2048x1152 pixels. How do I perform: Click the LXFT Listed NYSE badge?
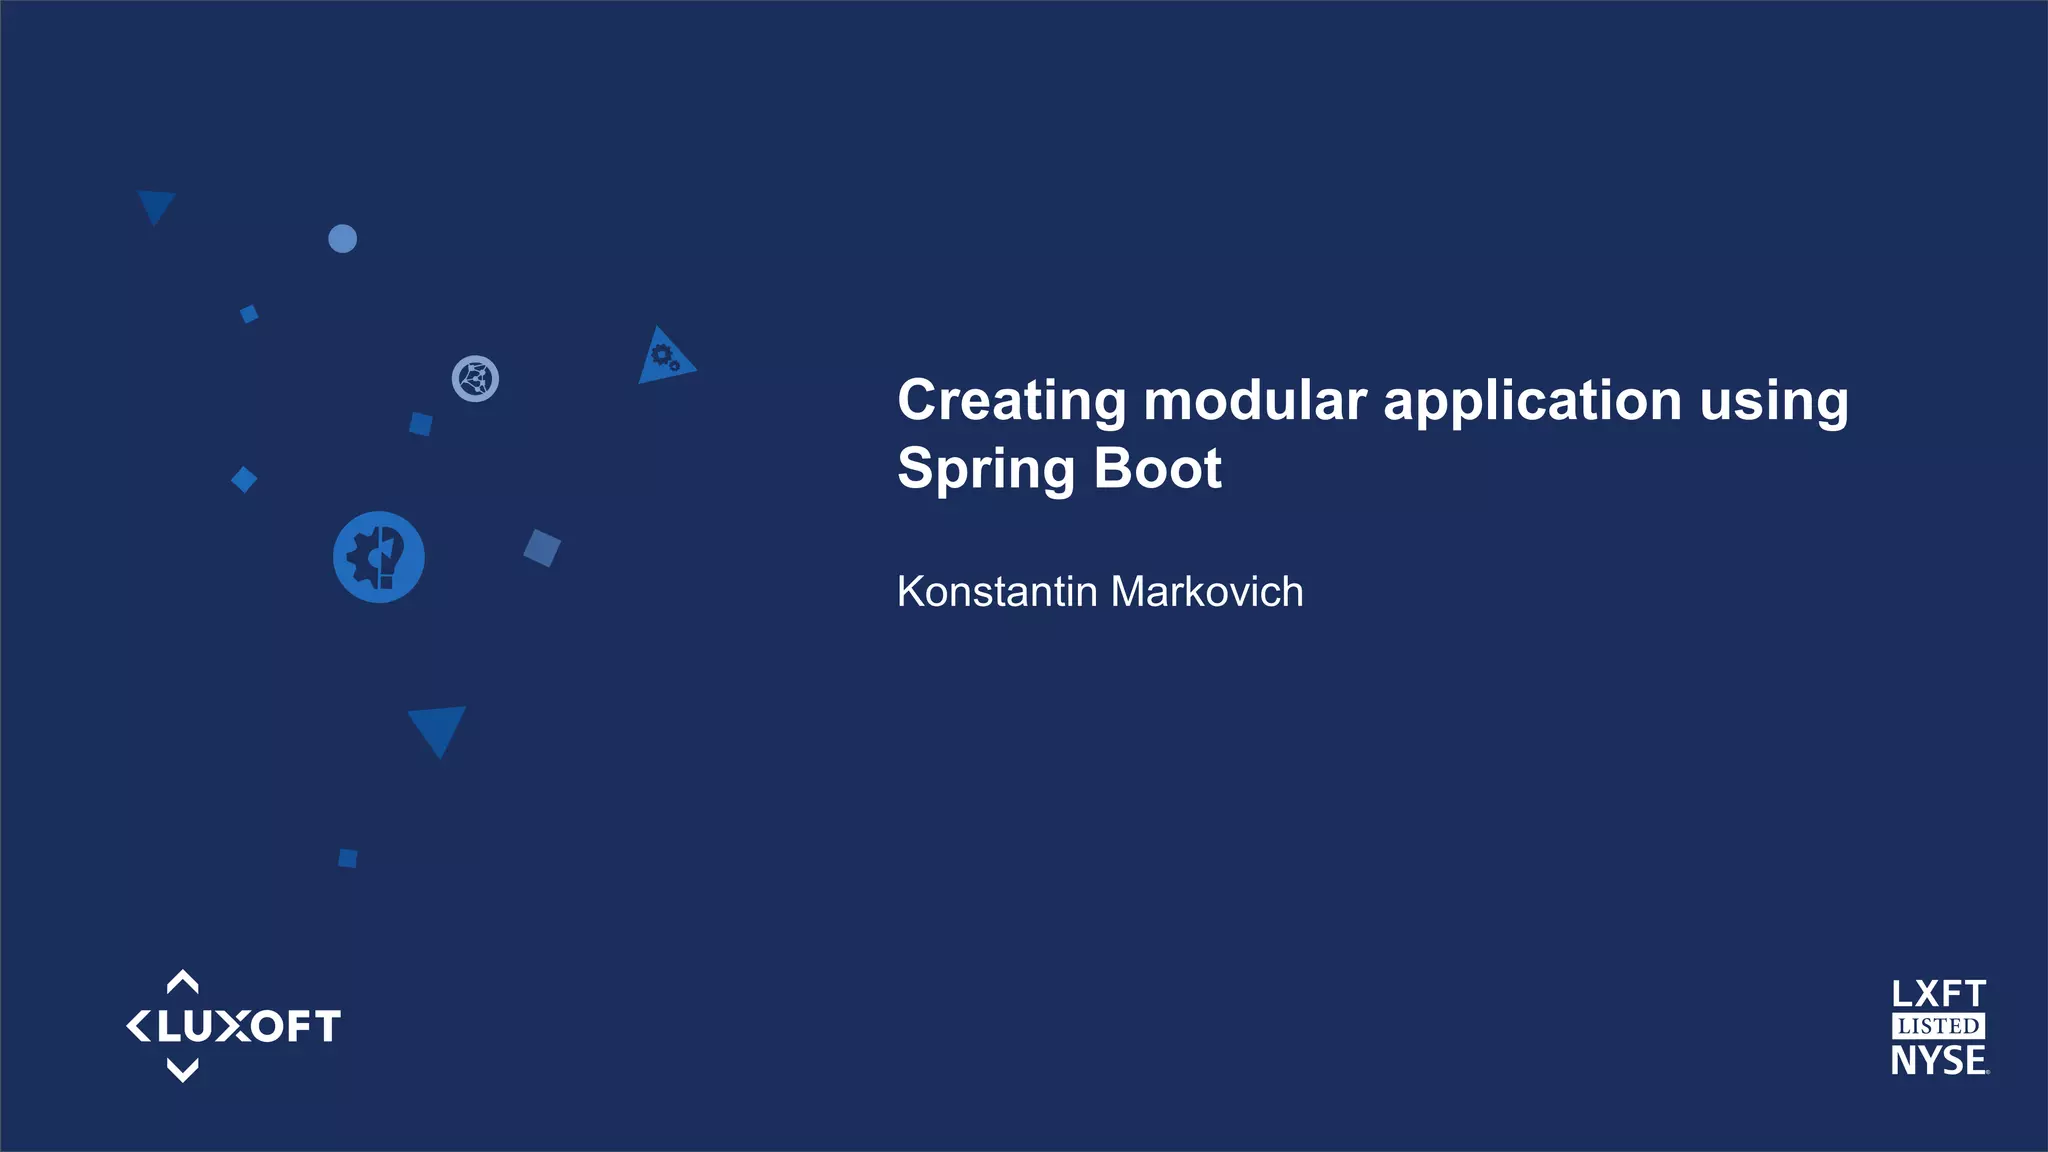(x=1939, y=1027)
